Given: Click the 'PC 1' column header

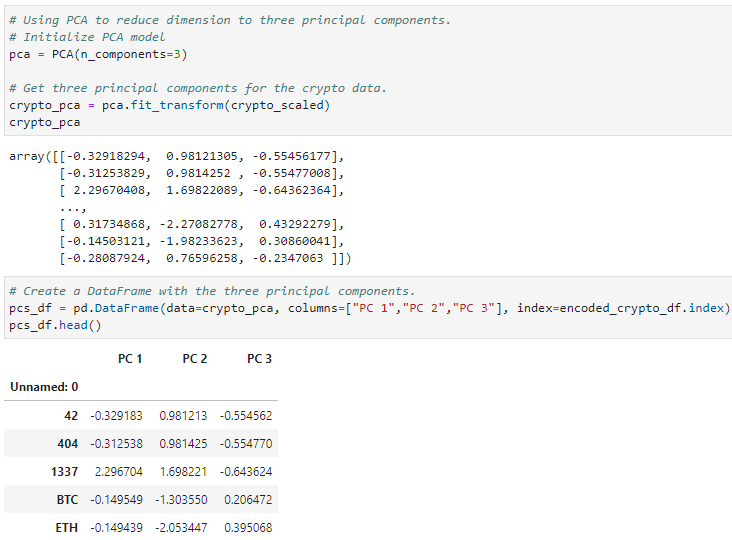Looking at the screenshot, I should click(x=130, y=358).
